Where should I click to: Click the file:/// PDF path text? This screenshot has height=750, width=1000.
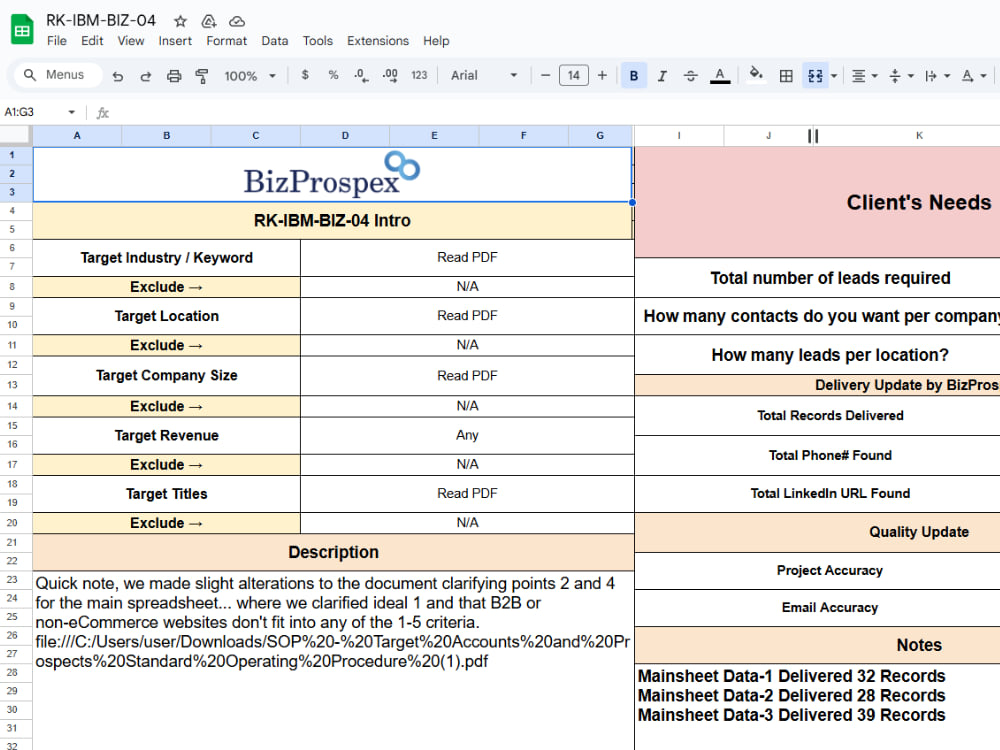[332, 651]
